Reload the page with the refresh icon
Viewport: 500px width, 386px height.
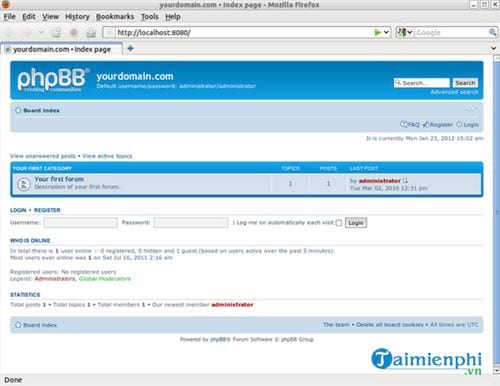pyautogui.click(x=56, y=32)
